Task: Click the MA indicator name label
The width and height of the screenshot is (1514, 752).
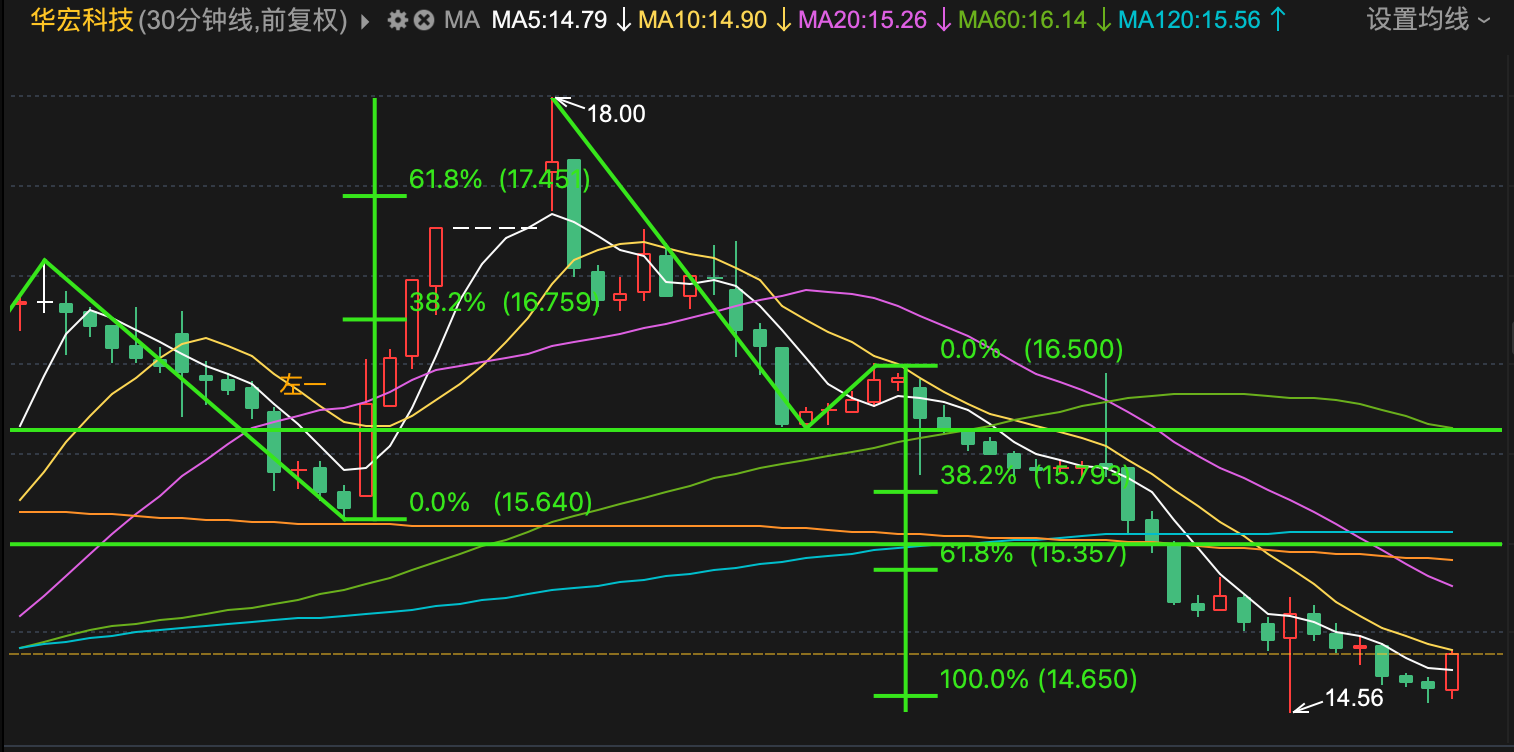Action: click(x=461, y=20)
